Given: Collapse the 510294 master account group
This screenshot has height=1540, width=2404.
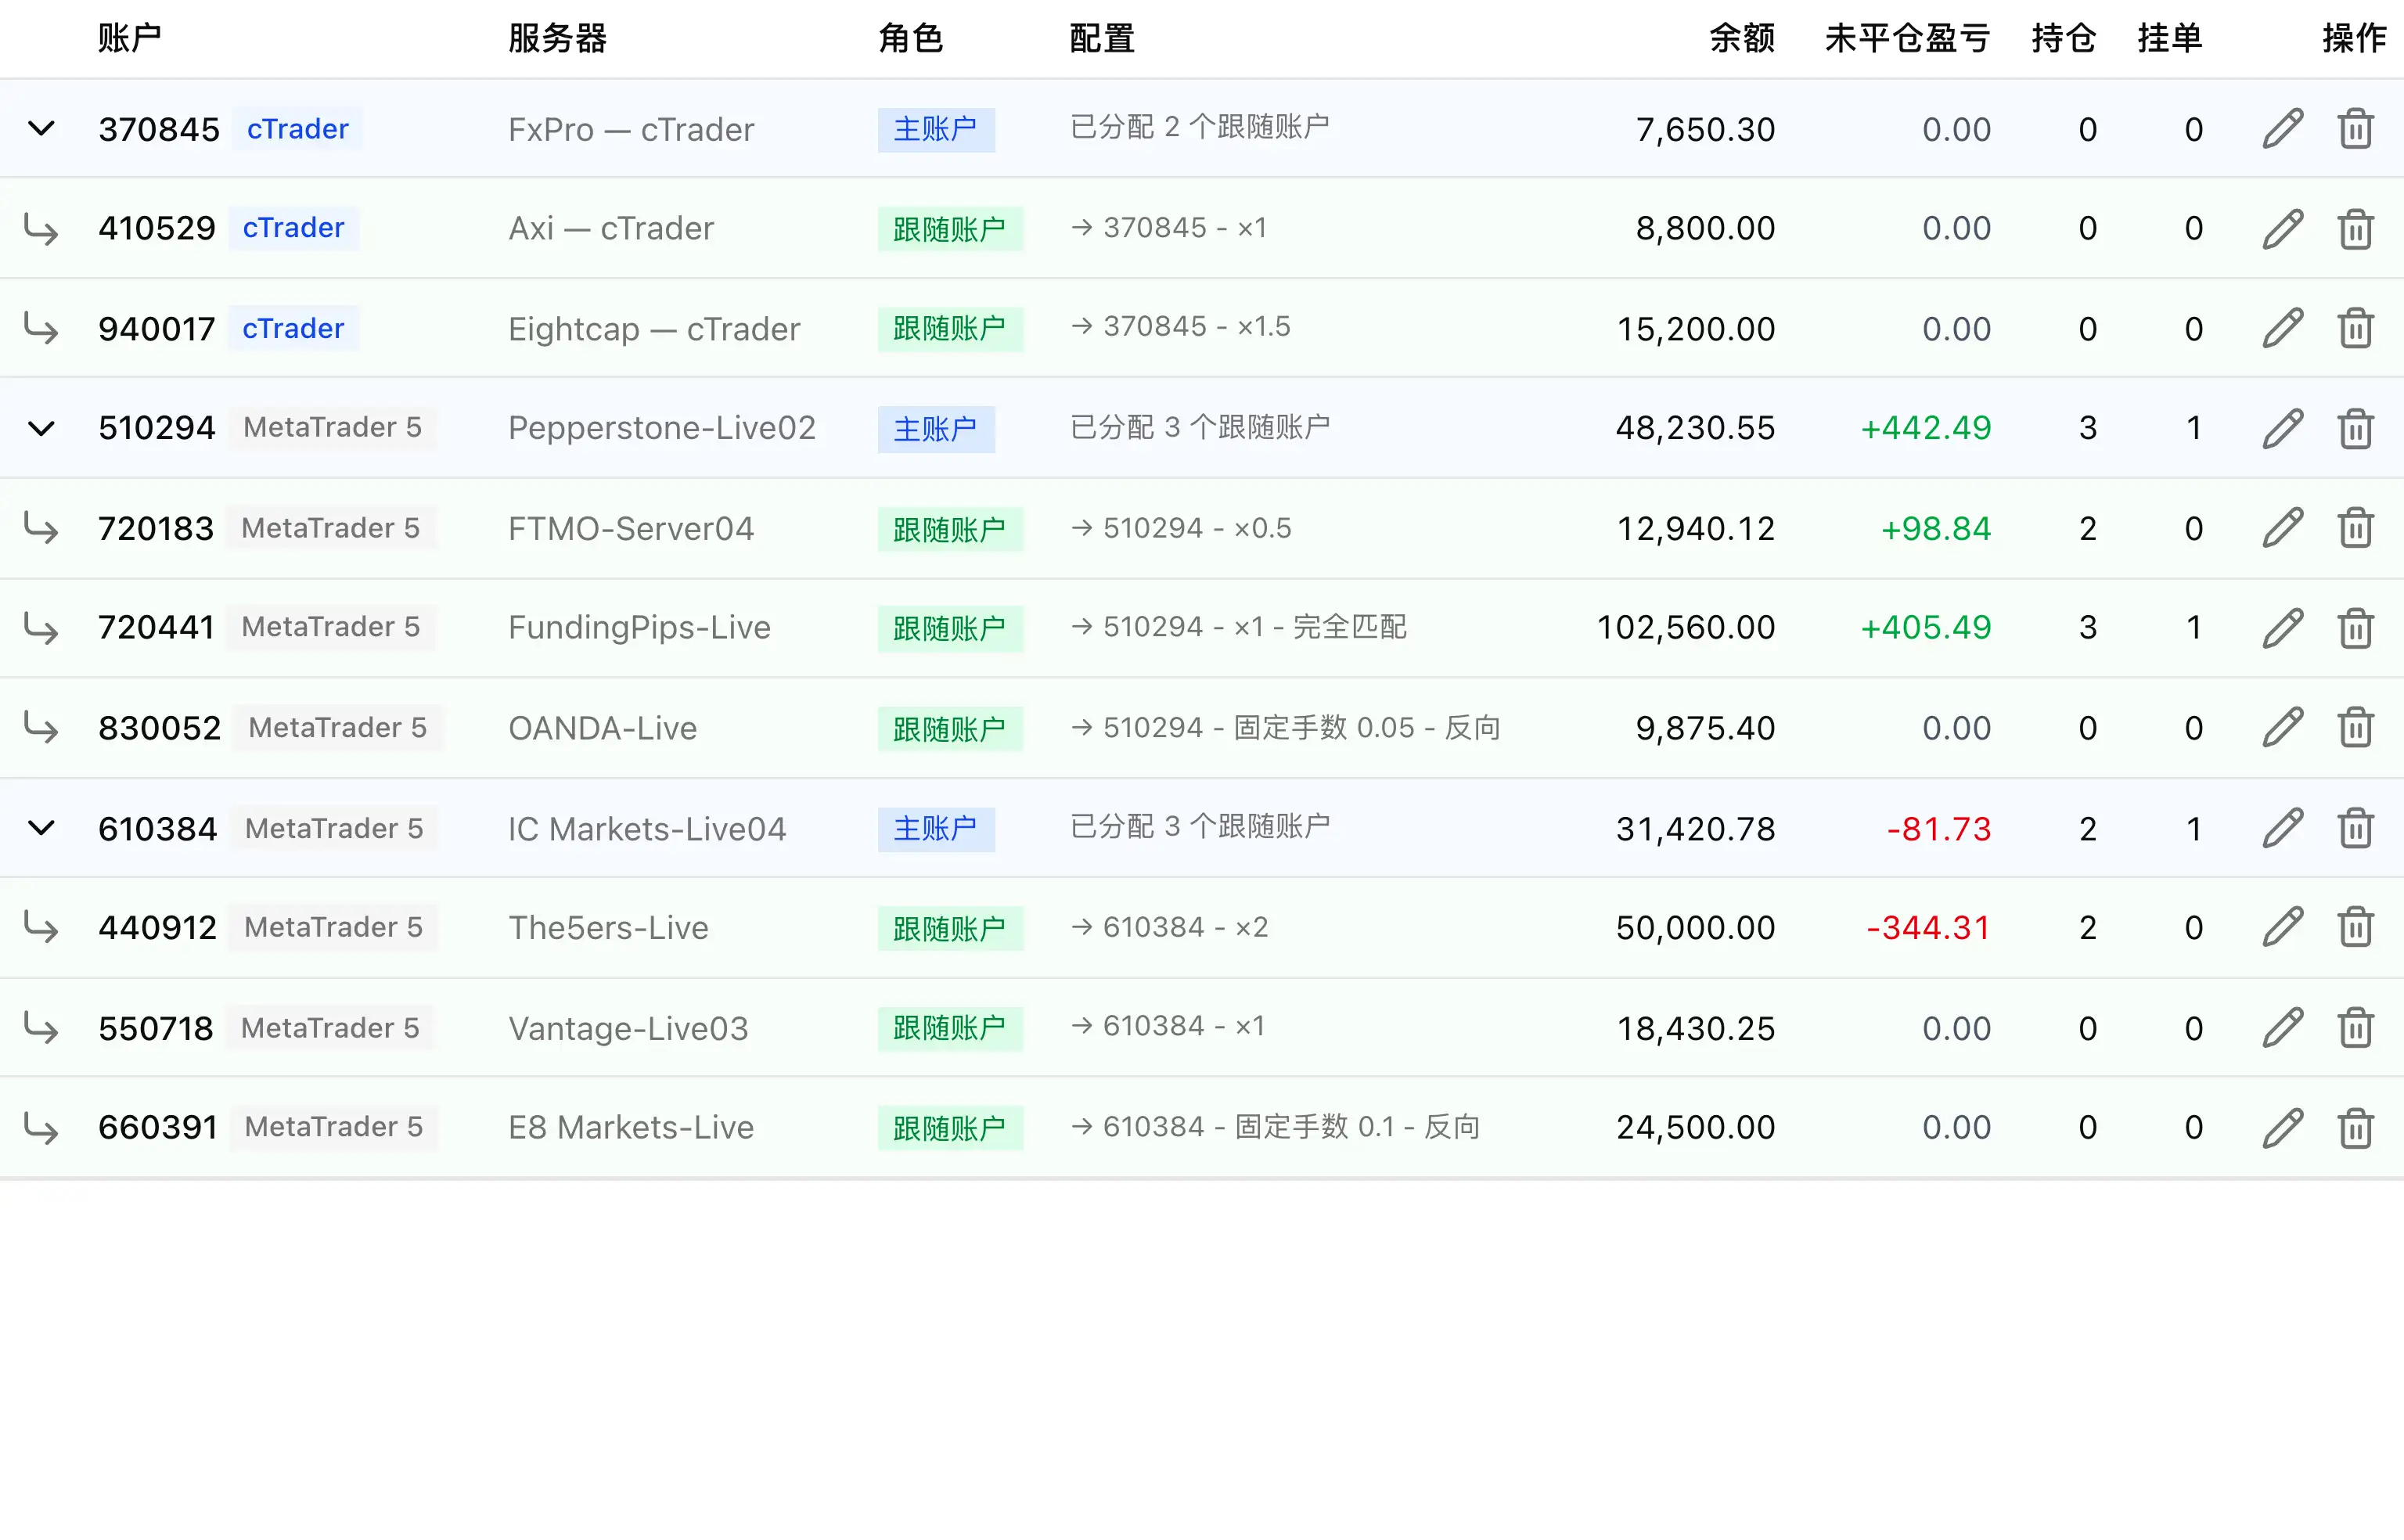Looking at the screenshot, I should pyautogui.click(x=41, y=429).
